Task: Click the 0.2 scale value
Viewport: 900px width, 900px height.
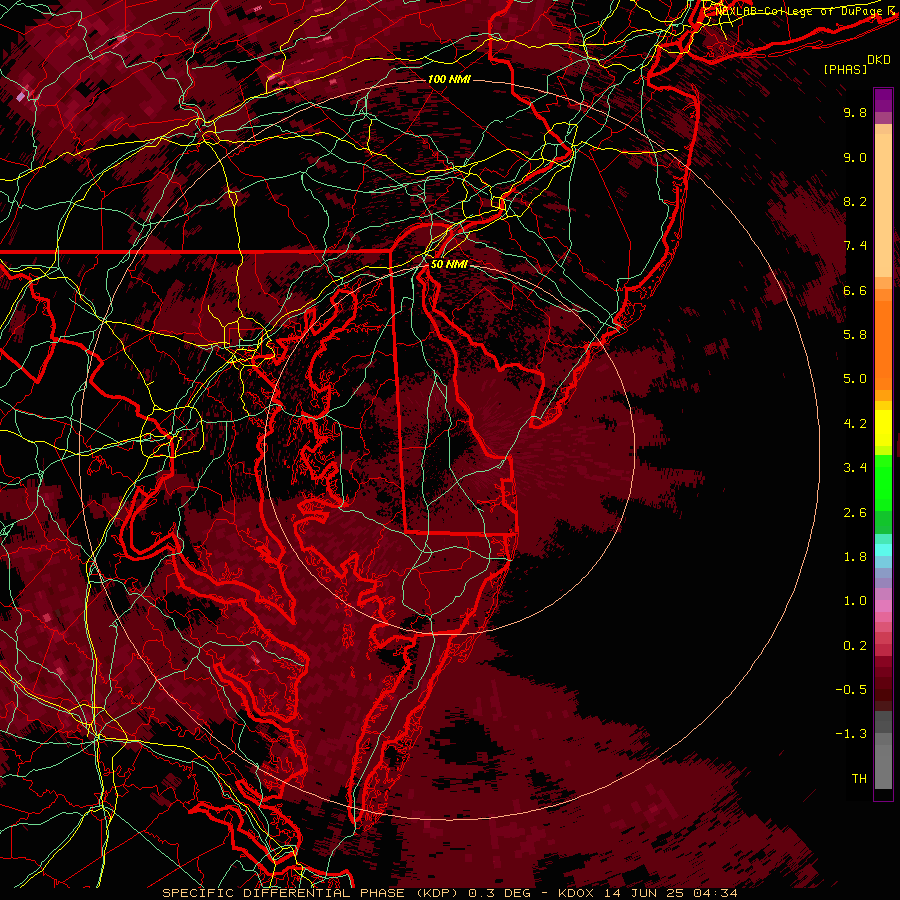Action: pos(855,646)
